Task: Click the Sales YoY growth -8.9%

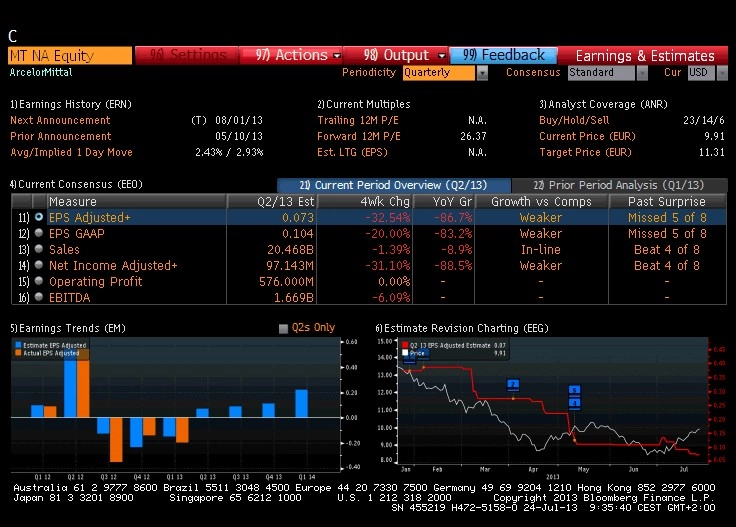Action: [456, 249]
